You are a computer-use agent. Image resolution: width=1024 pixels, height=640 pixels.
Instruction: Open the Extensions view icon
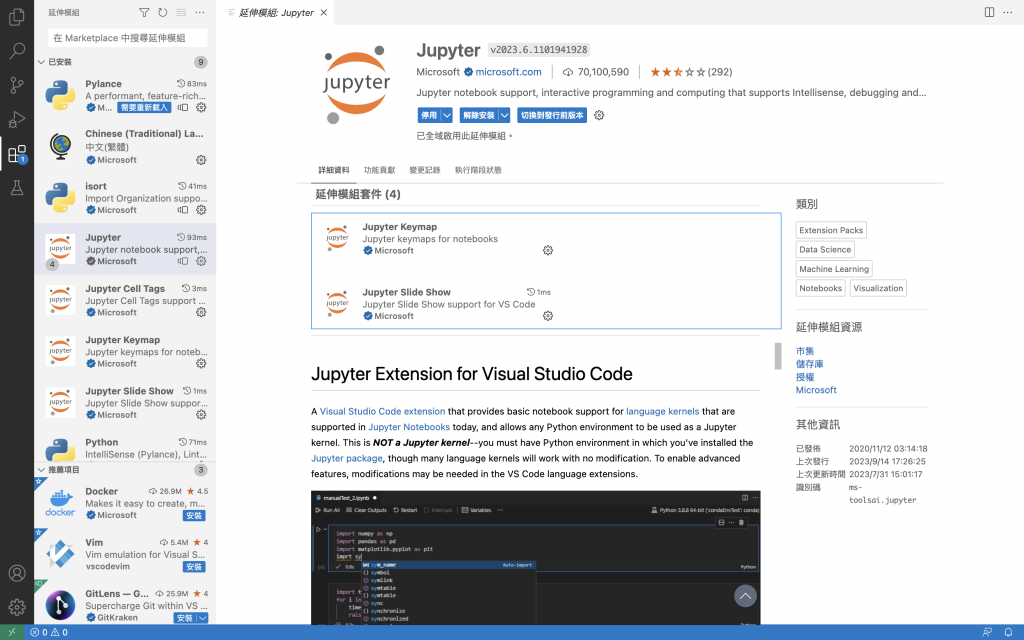click(x=17, y=154)
